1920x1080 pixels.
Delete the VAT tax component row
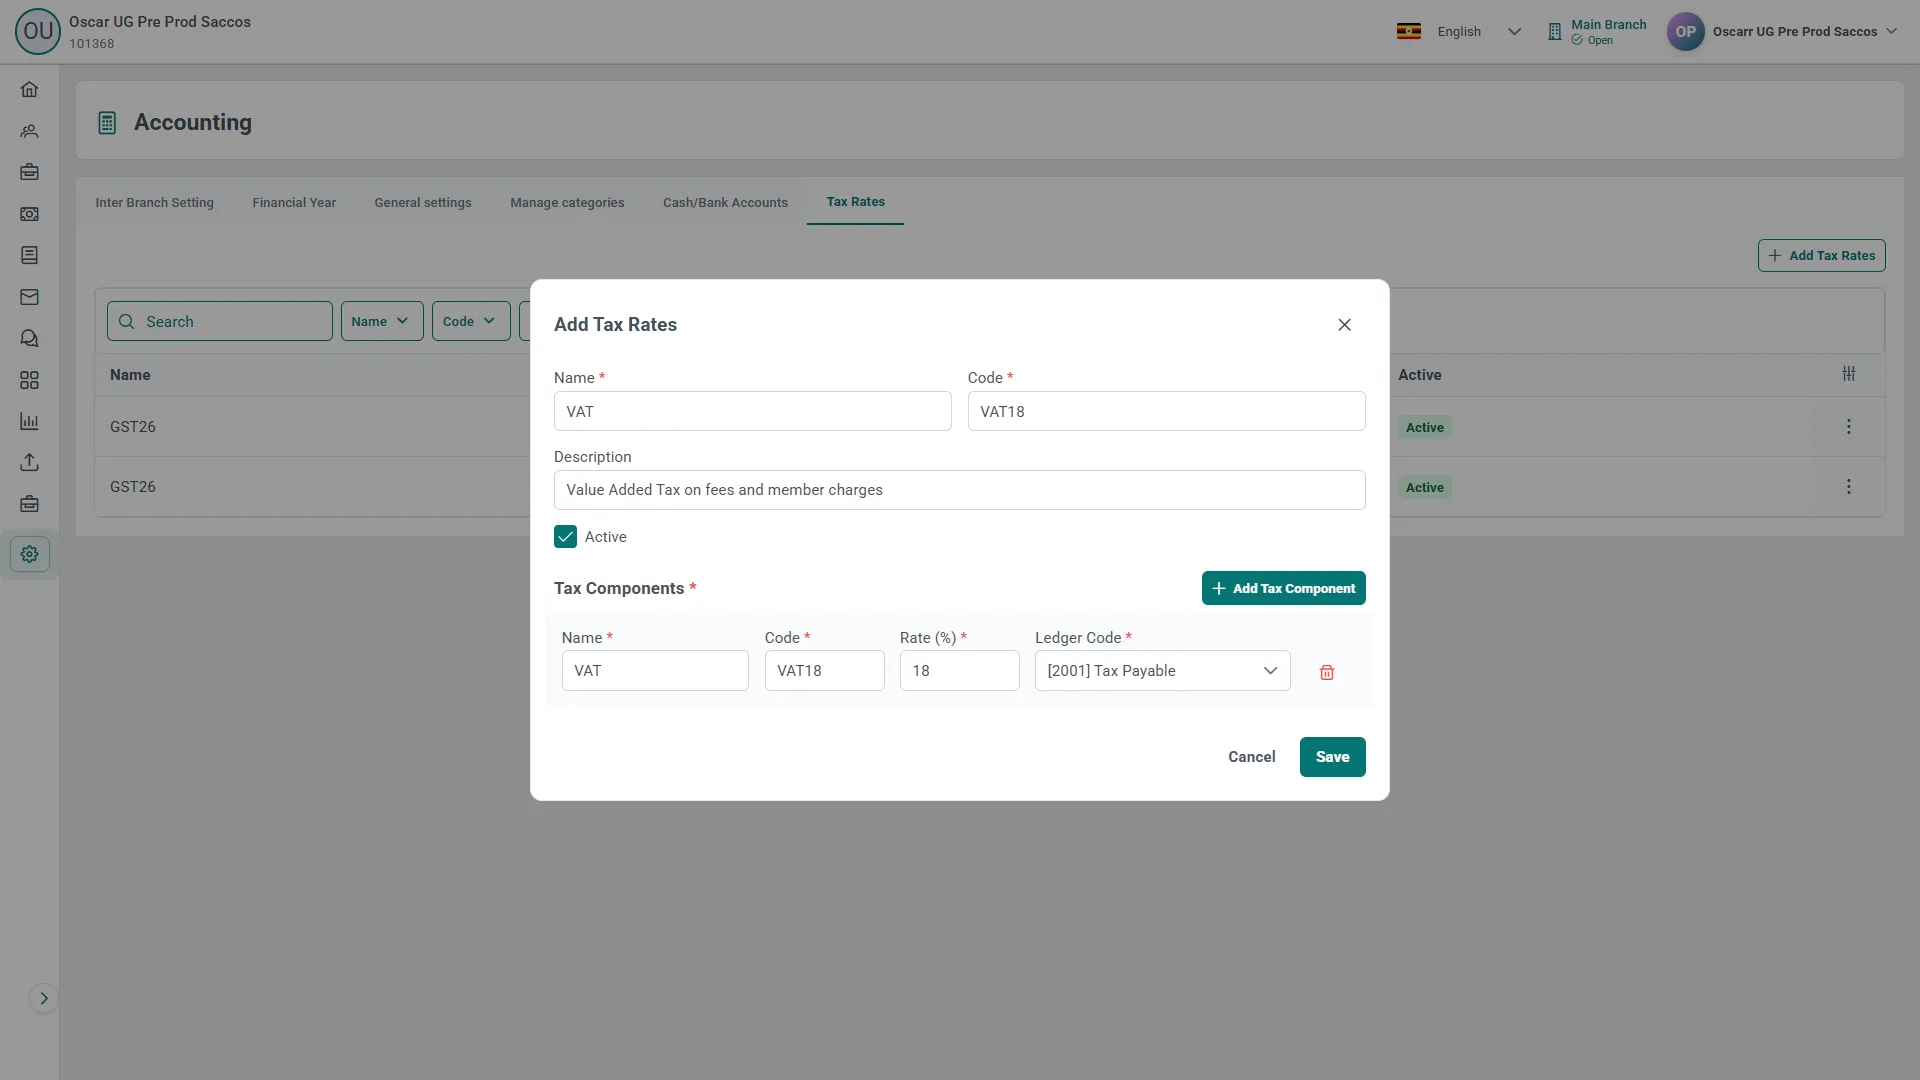coord(1327,672)
